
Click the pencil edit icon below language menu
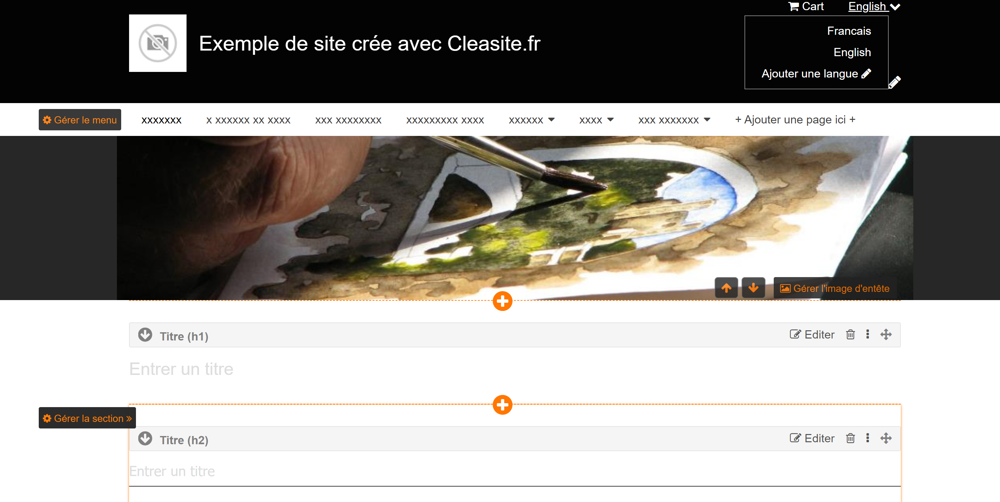coord(894,82)
